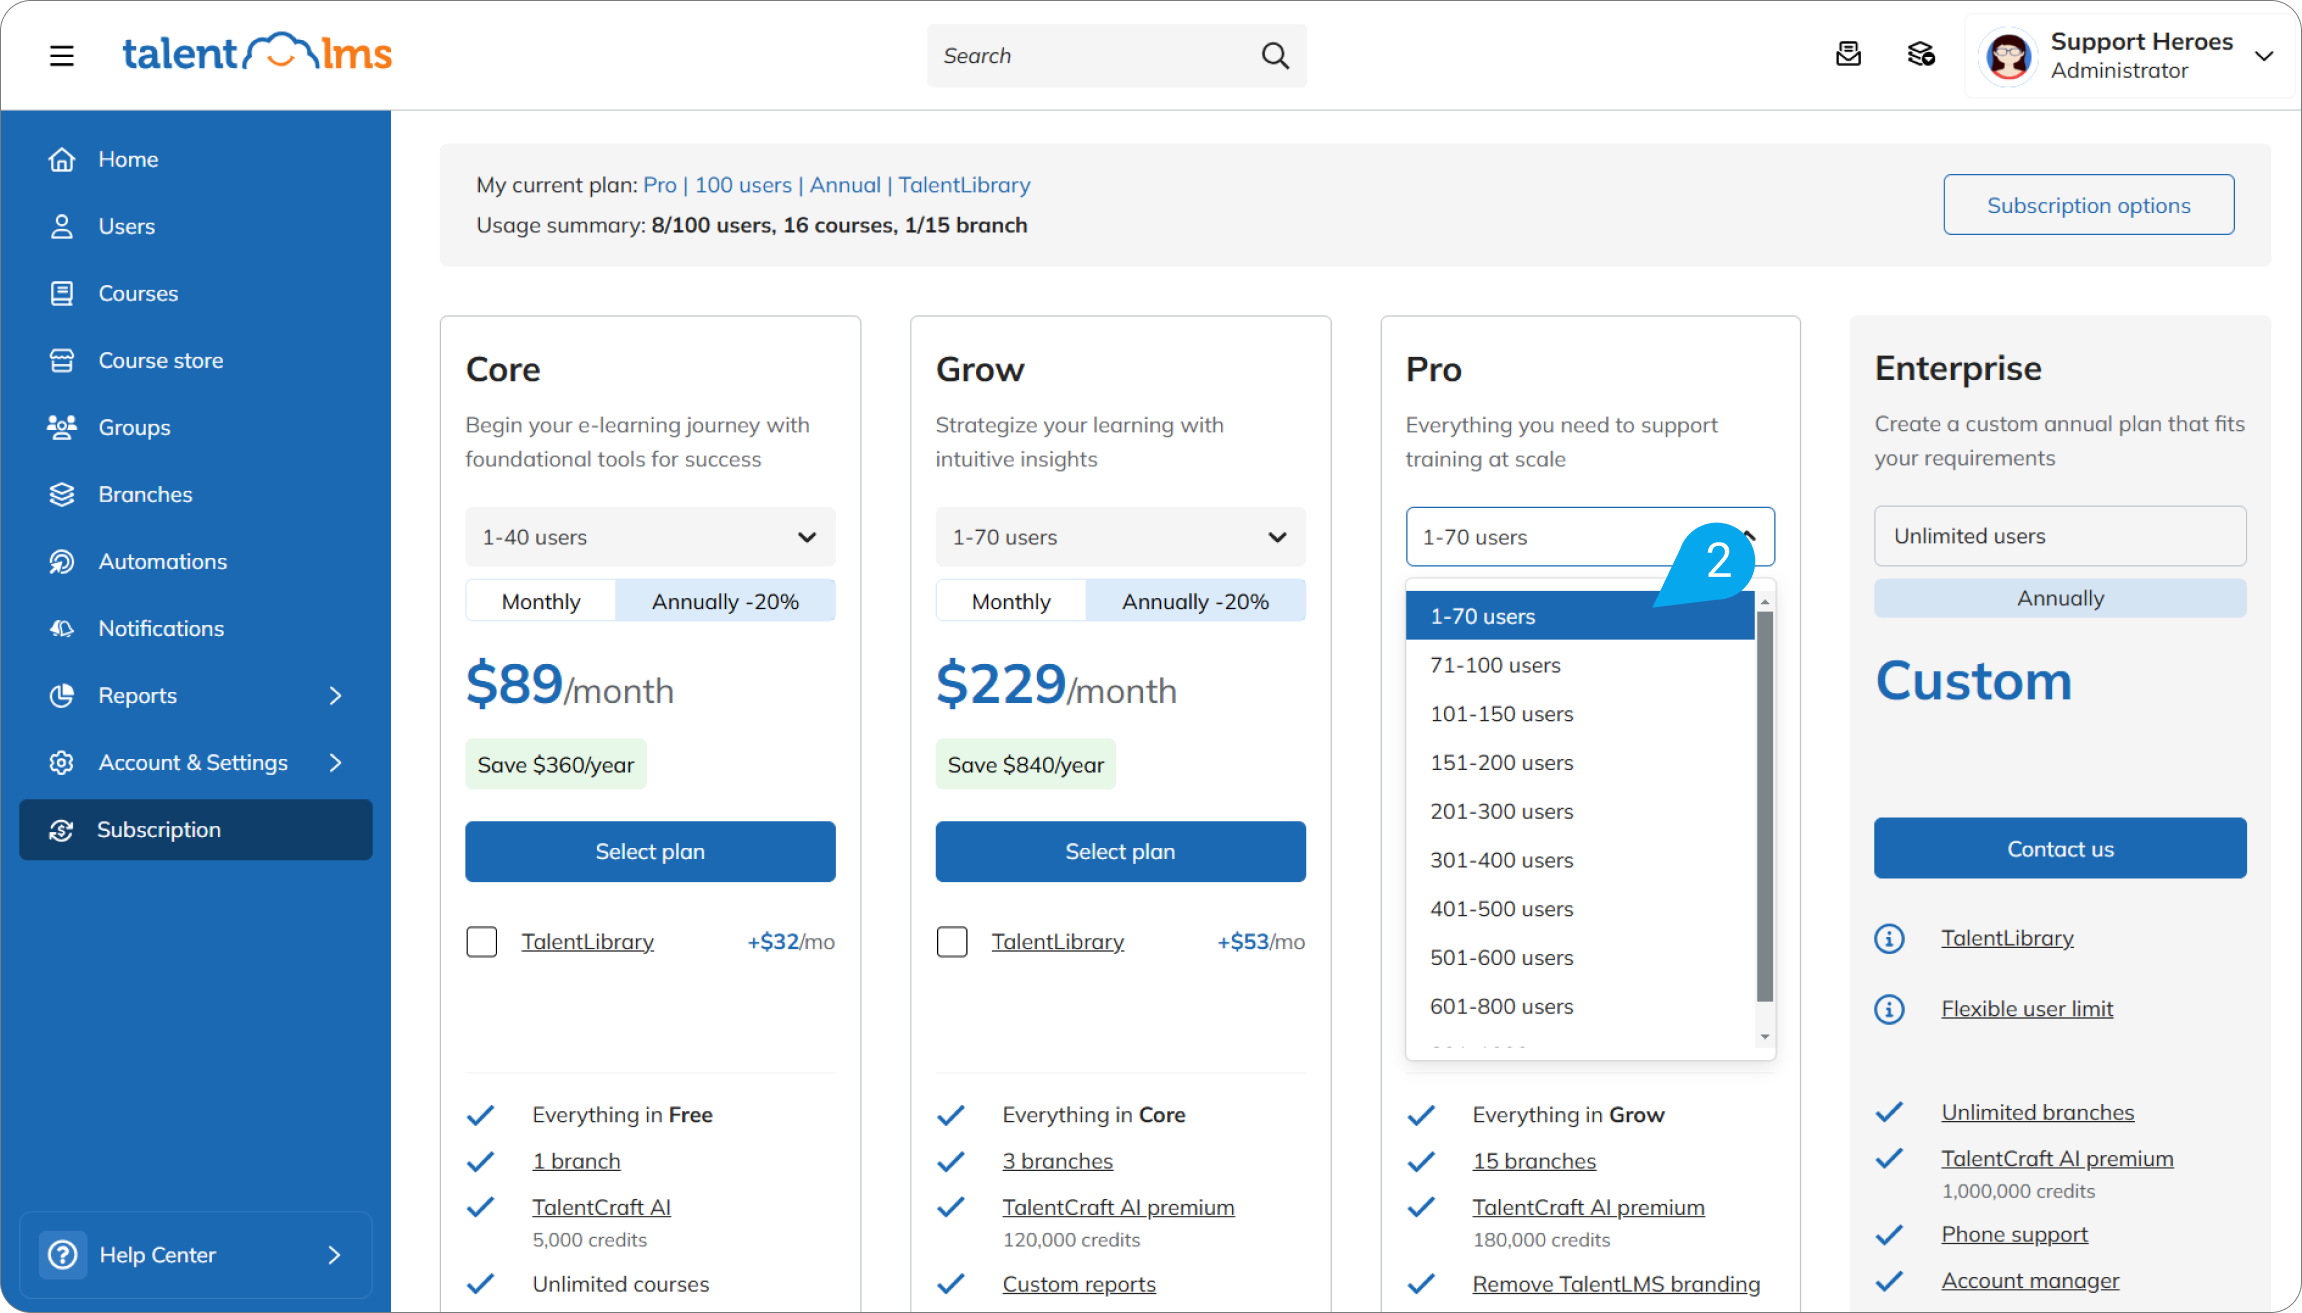This screenshot has width=2302, height=1313.
Task: Click the dropdown scrollbar down arrow
Action: click(1765, 1037)
